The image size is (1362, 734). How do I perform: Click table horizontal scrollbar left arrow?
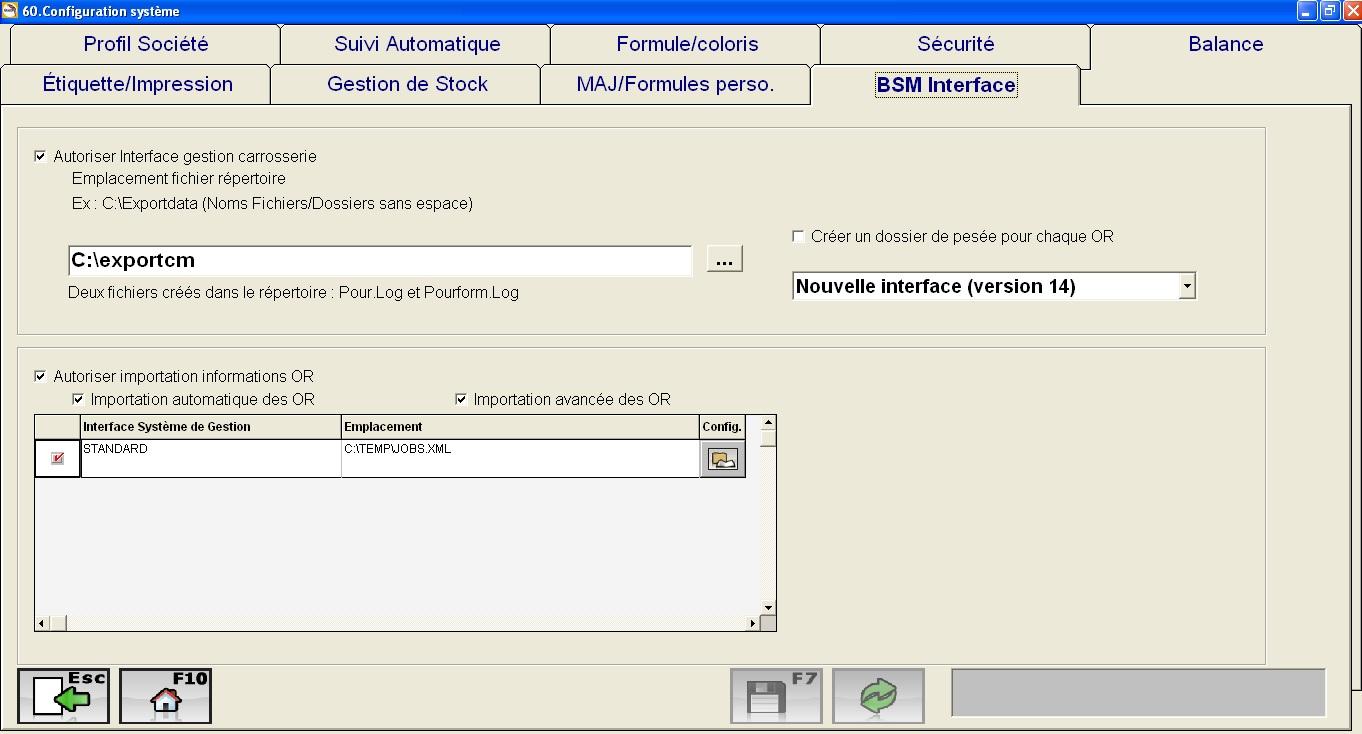42,623
